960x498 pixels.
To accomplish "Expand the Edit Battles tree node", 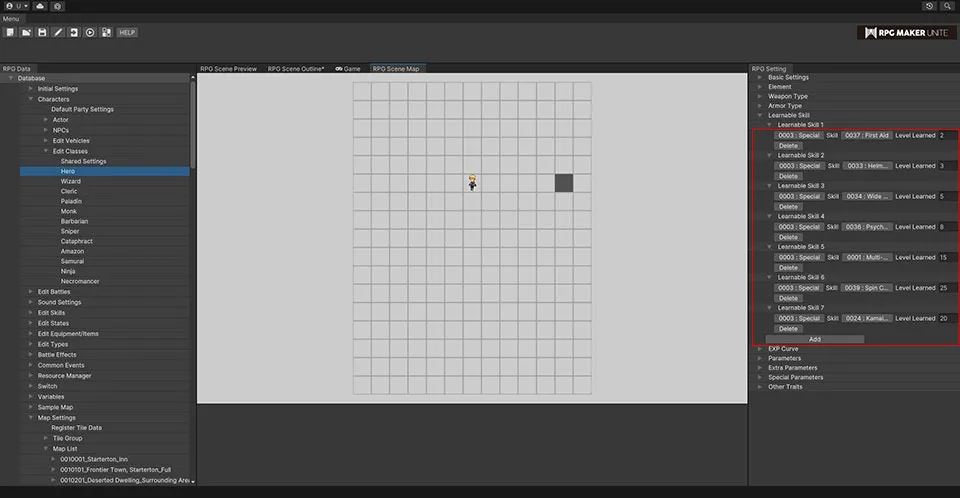I will coord(31,292).
